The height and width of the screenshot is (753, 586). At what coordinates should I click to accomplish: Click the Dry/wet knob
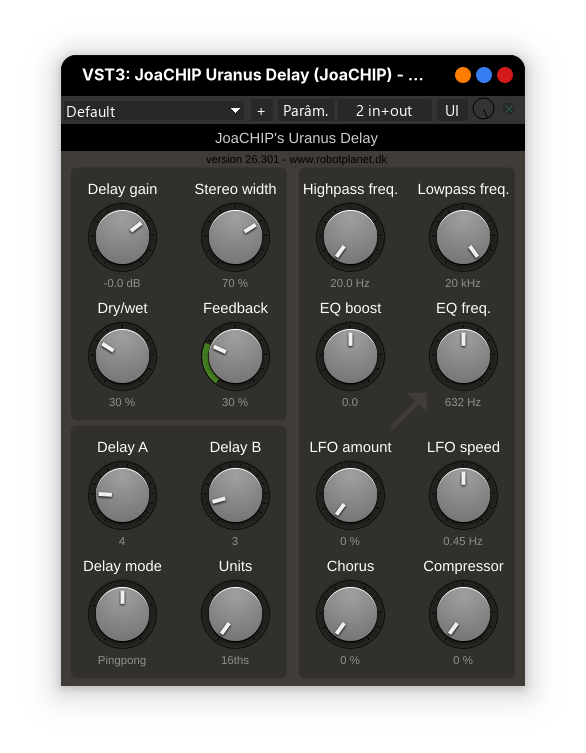pyautogui.click(x=122, y=356)
